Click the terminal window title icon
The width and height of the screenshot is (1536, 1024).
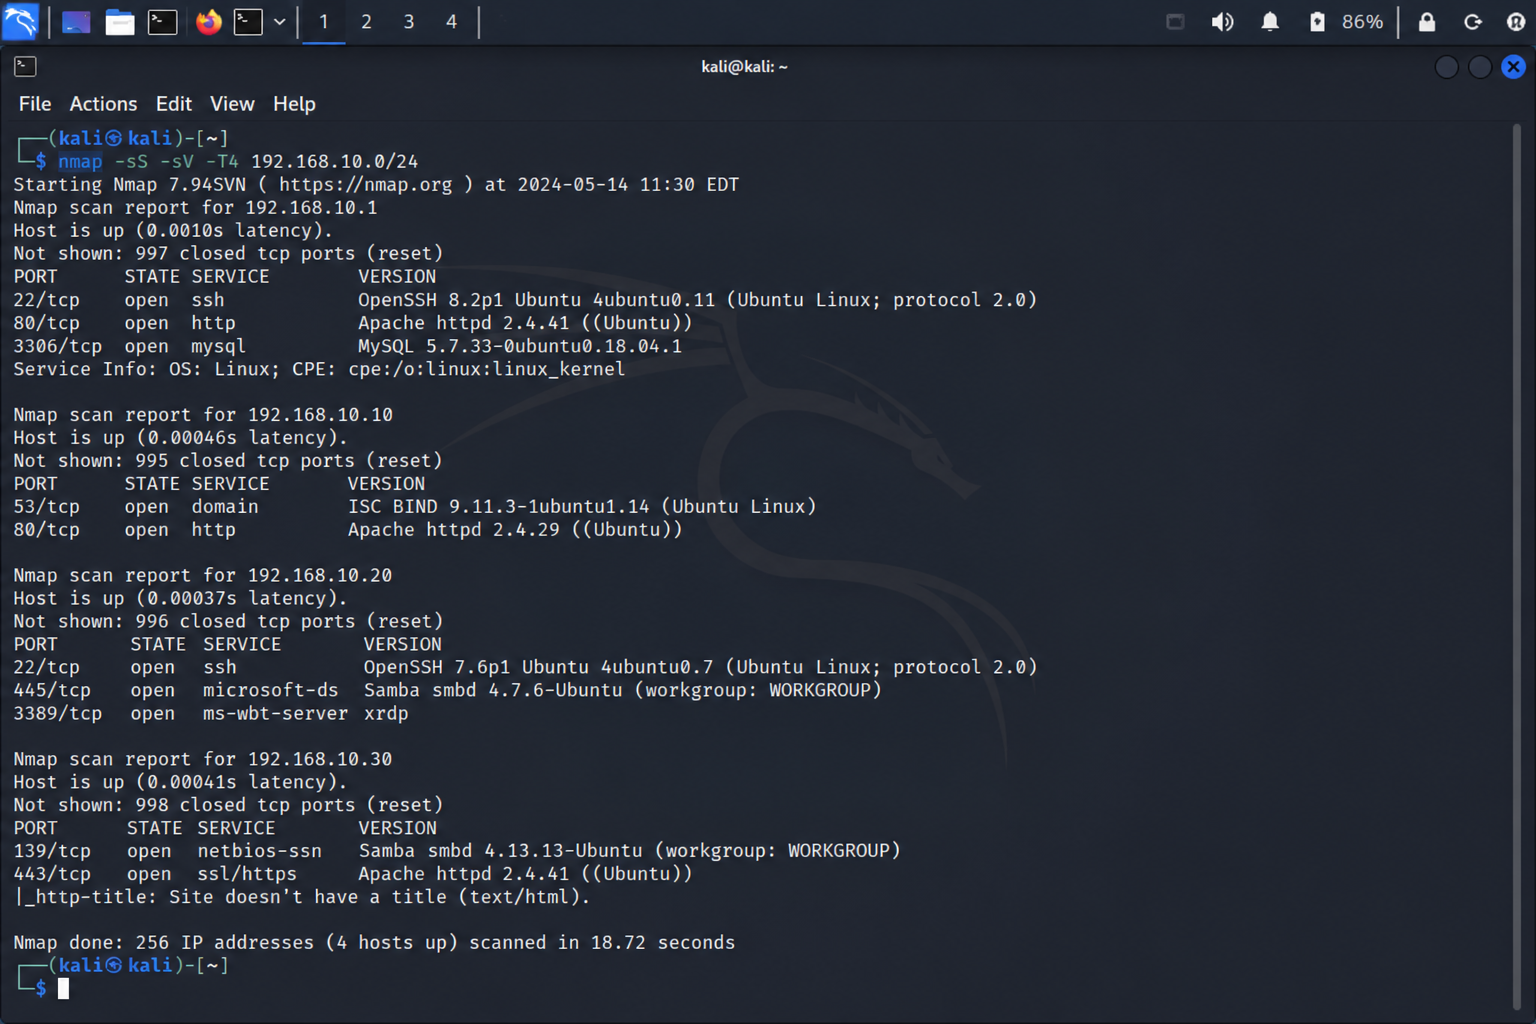tap(25, 67)
